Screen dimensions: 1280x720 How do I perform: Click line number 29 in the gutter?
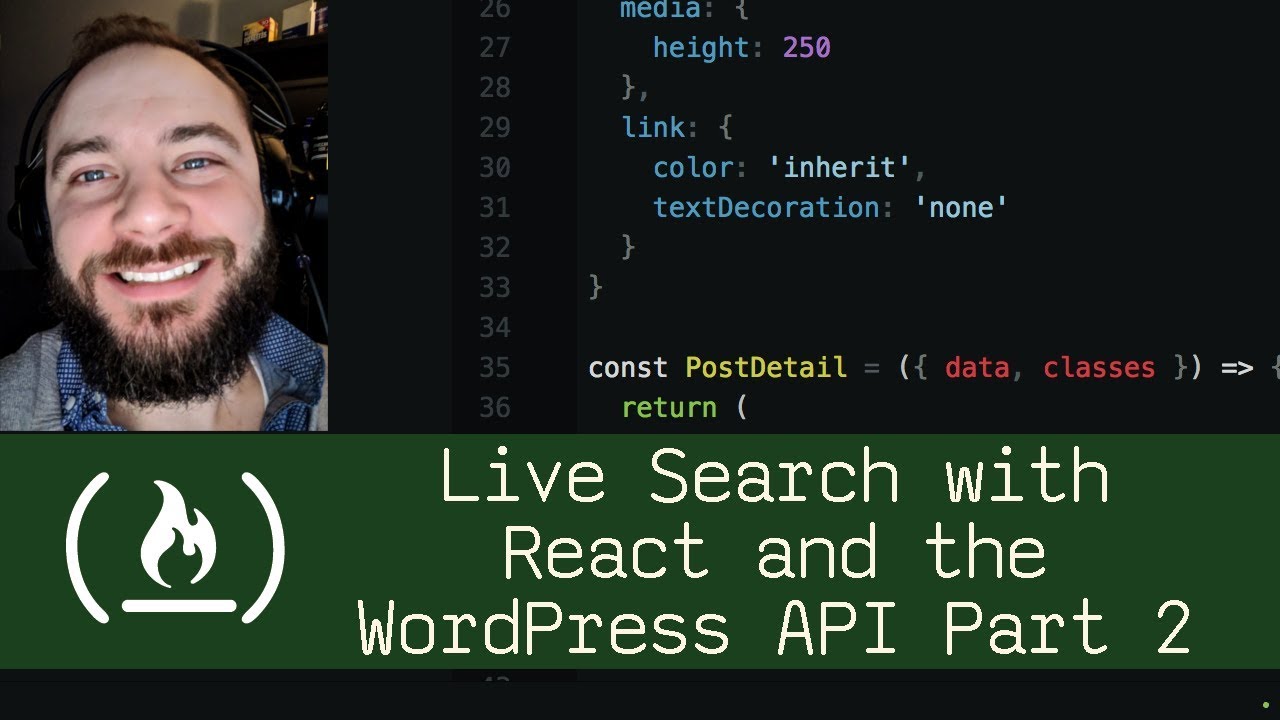[495, 127]
